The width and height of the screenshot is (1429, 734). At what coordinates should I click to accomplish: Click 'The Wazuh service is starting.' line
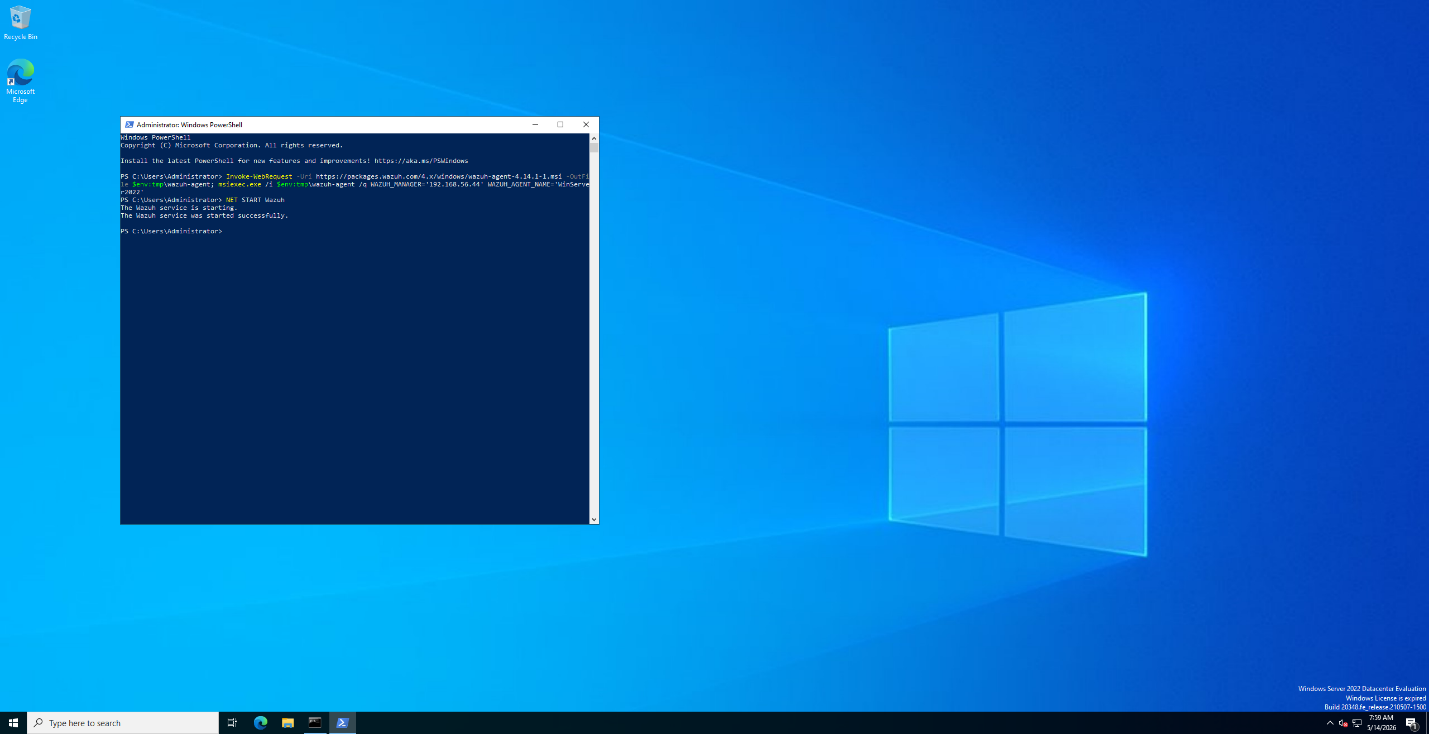(x=178, y=208)
